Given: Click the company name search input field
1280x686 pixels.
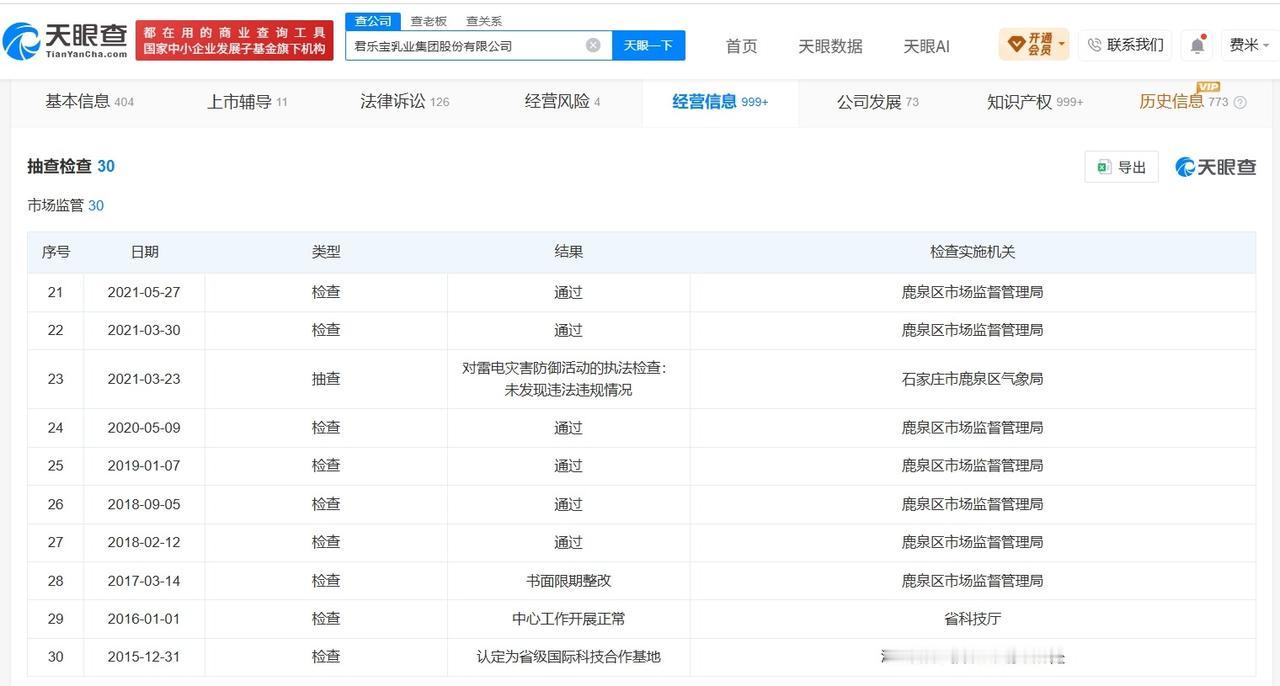Looking at the screenshot, I should coord(464,45).
